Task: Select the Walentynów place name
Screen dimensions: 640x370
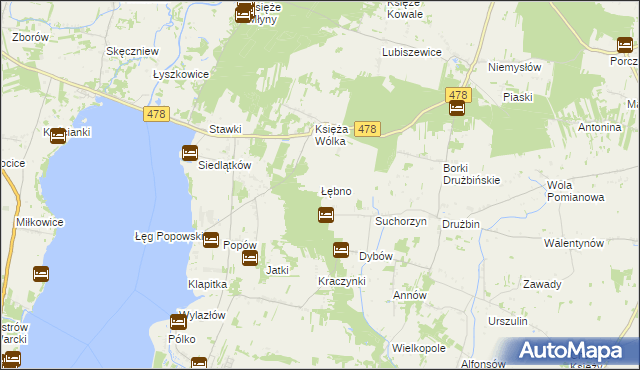Action: [573, 243]
